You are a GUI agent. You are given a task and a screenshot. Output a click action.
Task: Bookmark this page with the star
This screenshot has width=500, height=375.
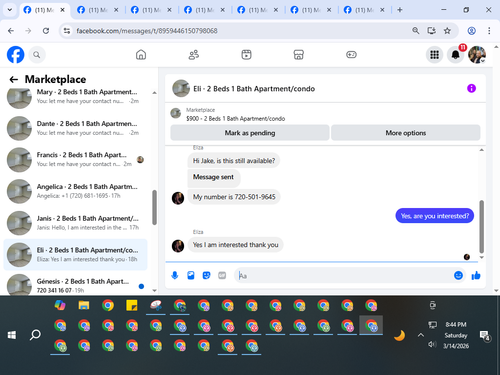tap(447, 31)
